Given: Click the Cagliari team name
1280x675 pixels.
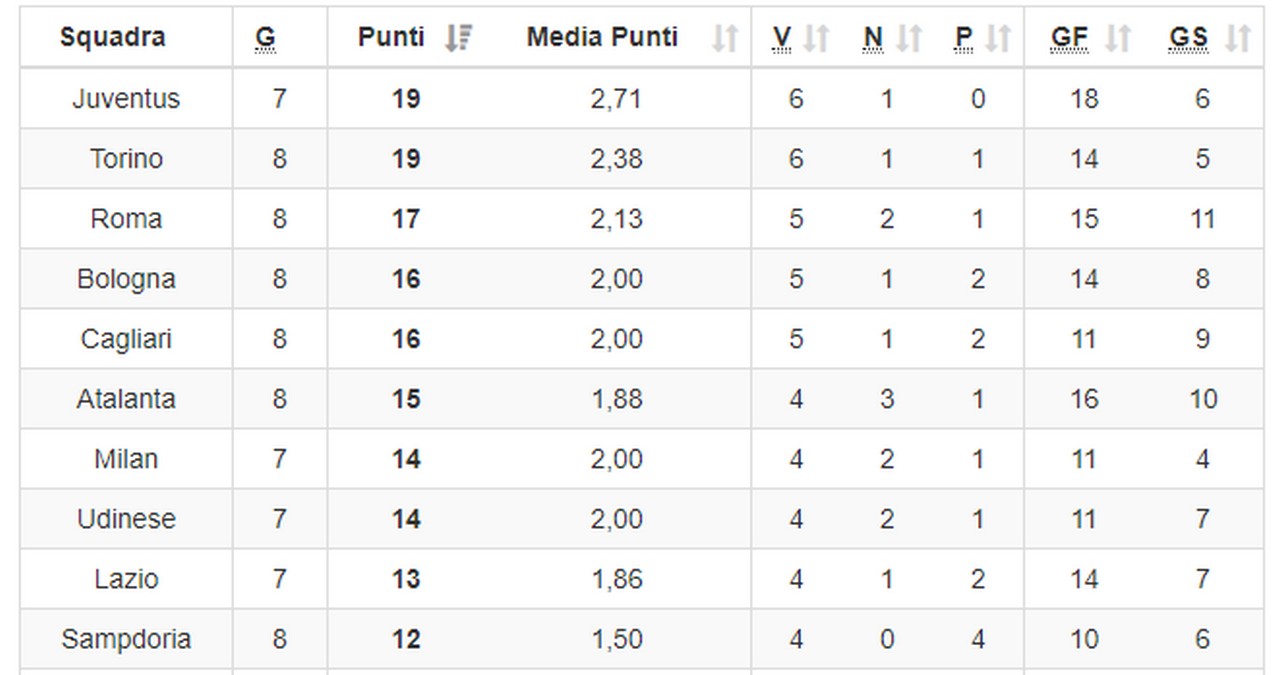Looking at the screenshot, I should coord(126,339).
